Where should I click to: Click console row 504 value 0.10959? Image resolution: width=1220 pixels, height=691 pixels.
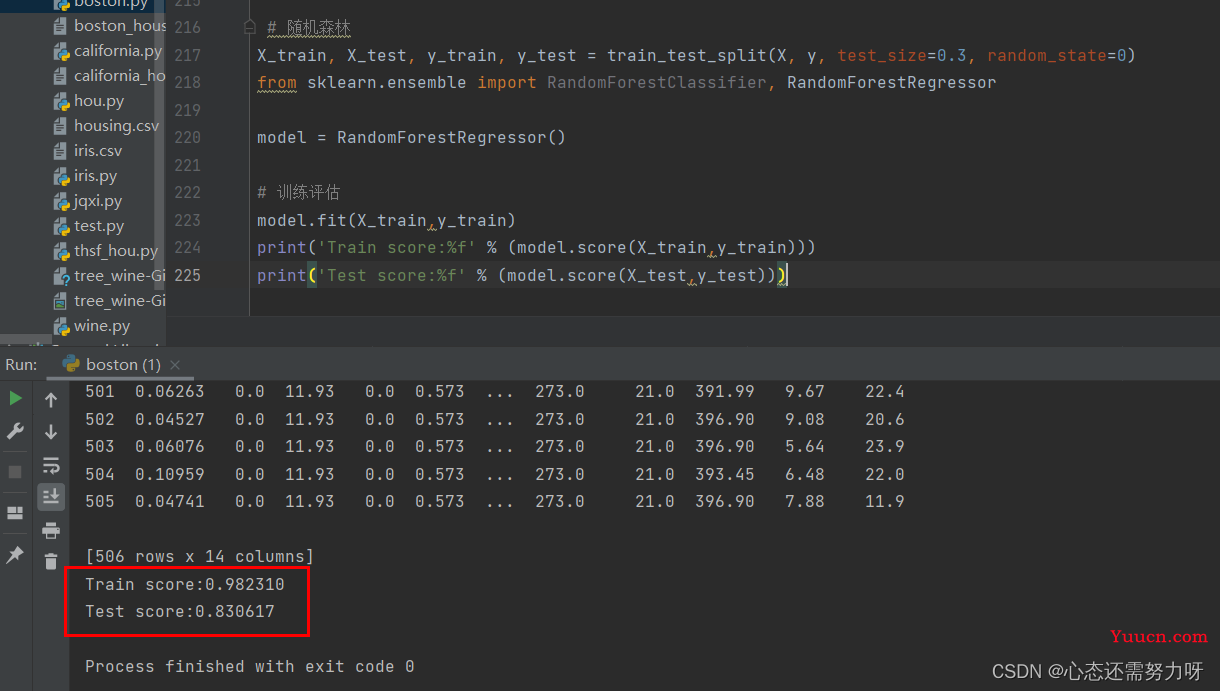tap(170, 474)
